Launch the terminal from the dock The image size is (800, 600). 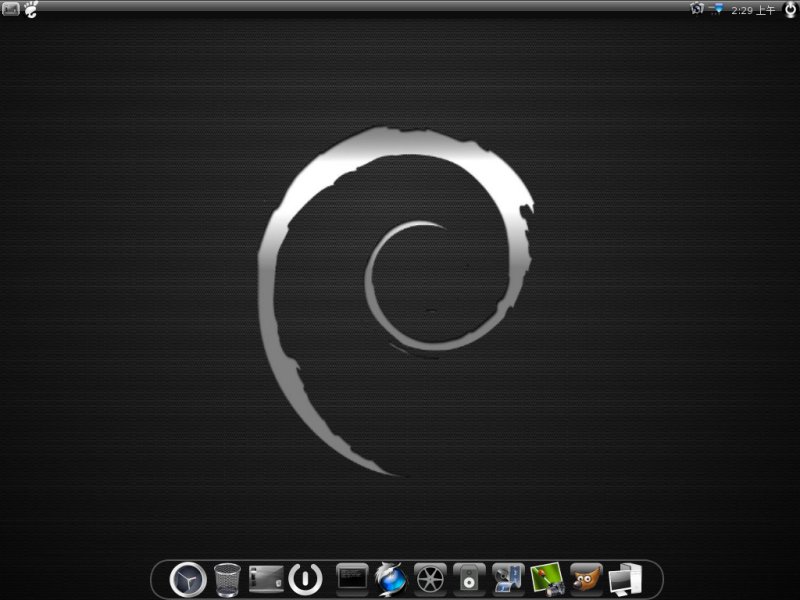(x=352, y=579)
